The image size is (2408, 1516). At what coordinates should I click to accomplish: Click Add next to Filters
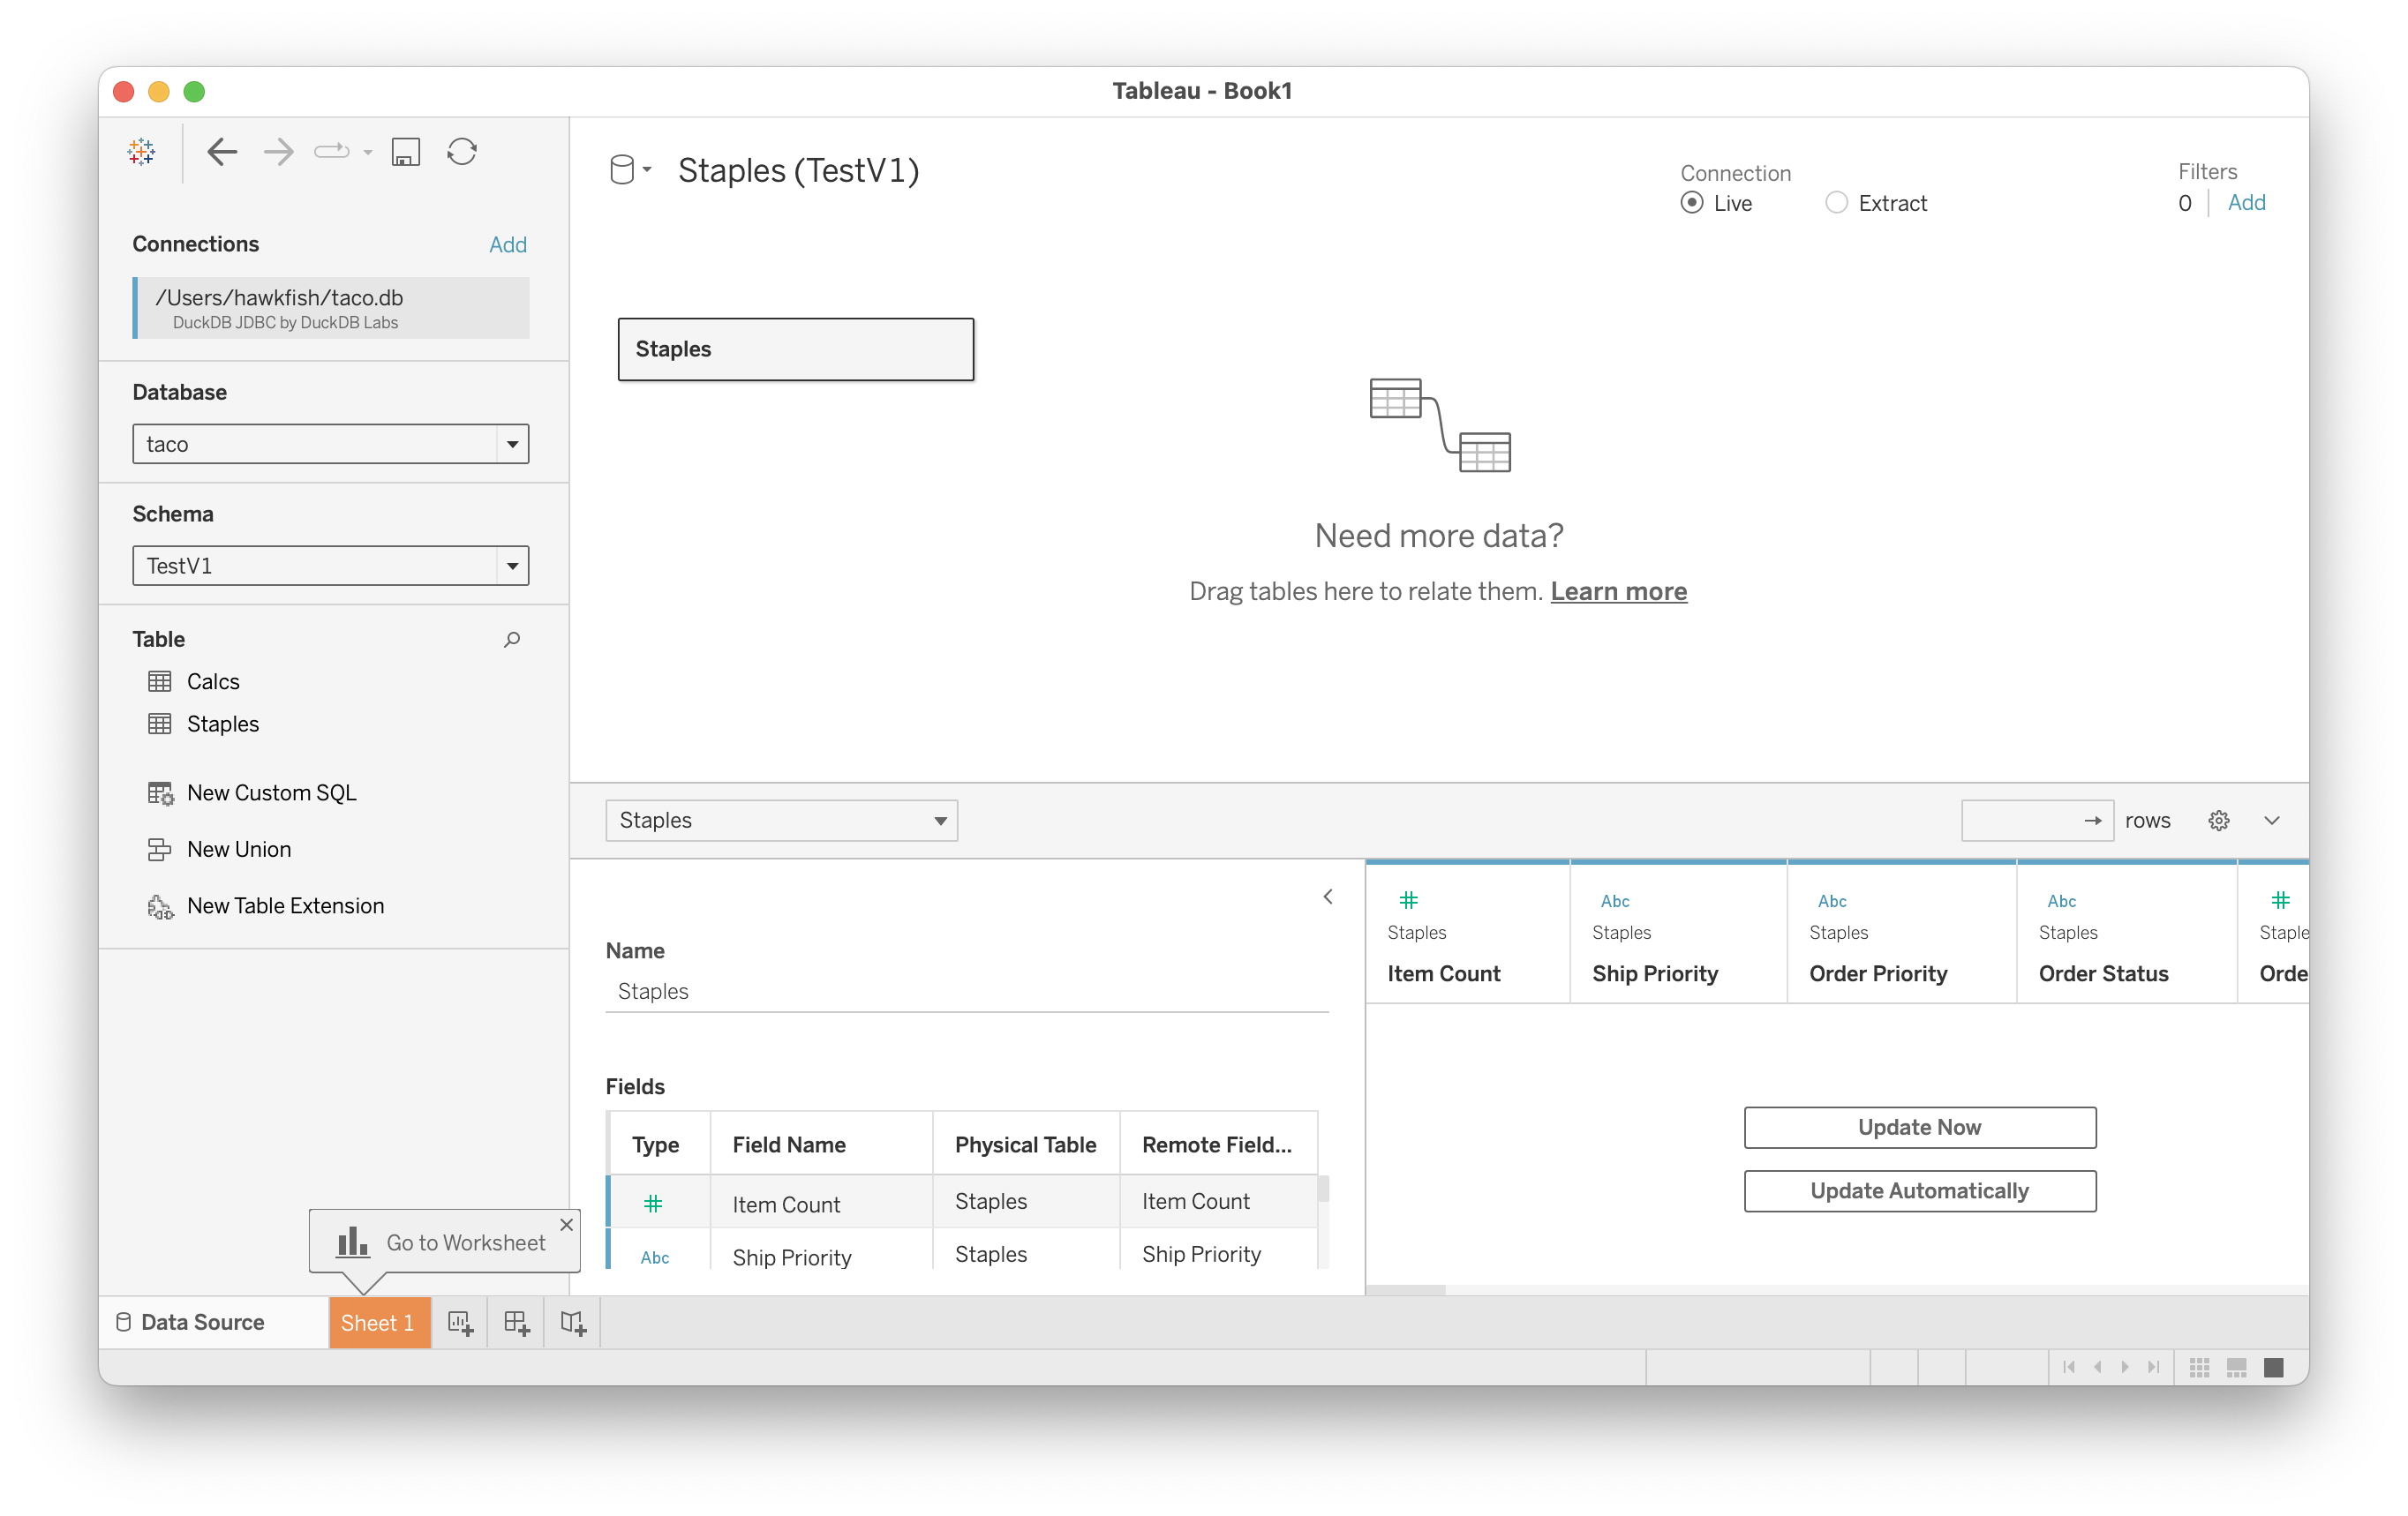click(2246, 202)
